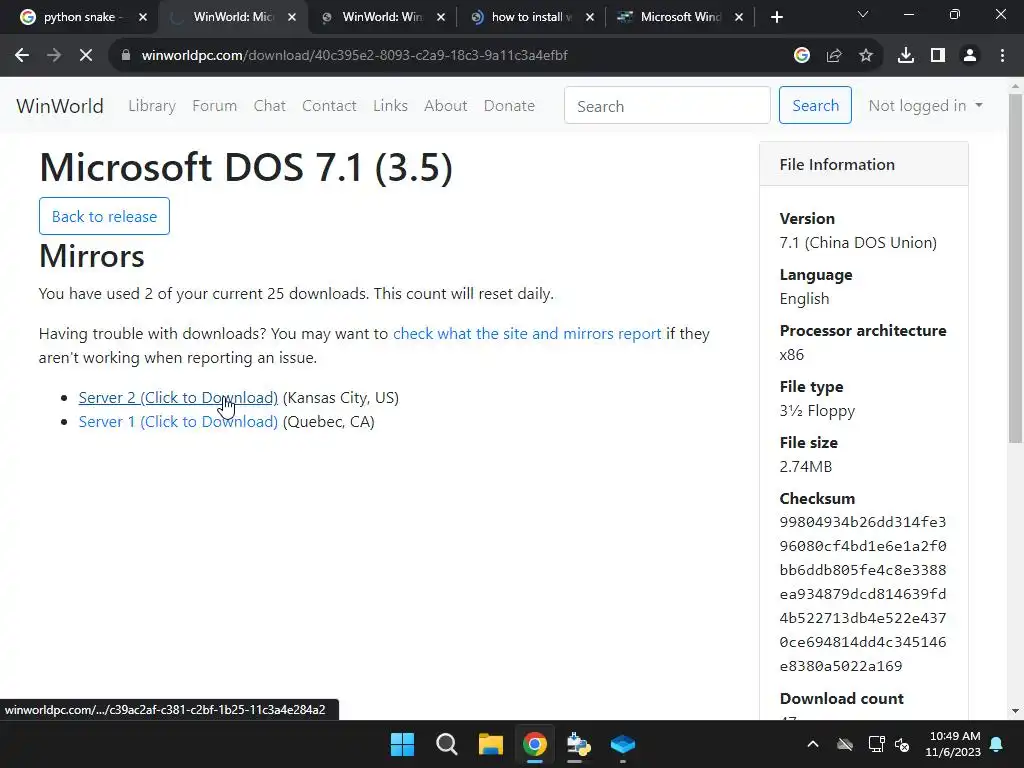Click the page vertical scrollbar
This screenshot has width=1024, height=768.
click(x=1016, y=268)
